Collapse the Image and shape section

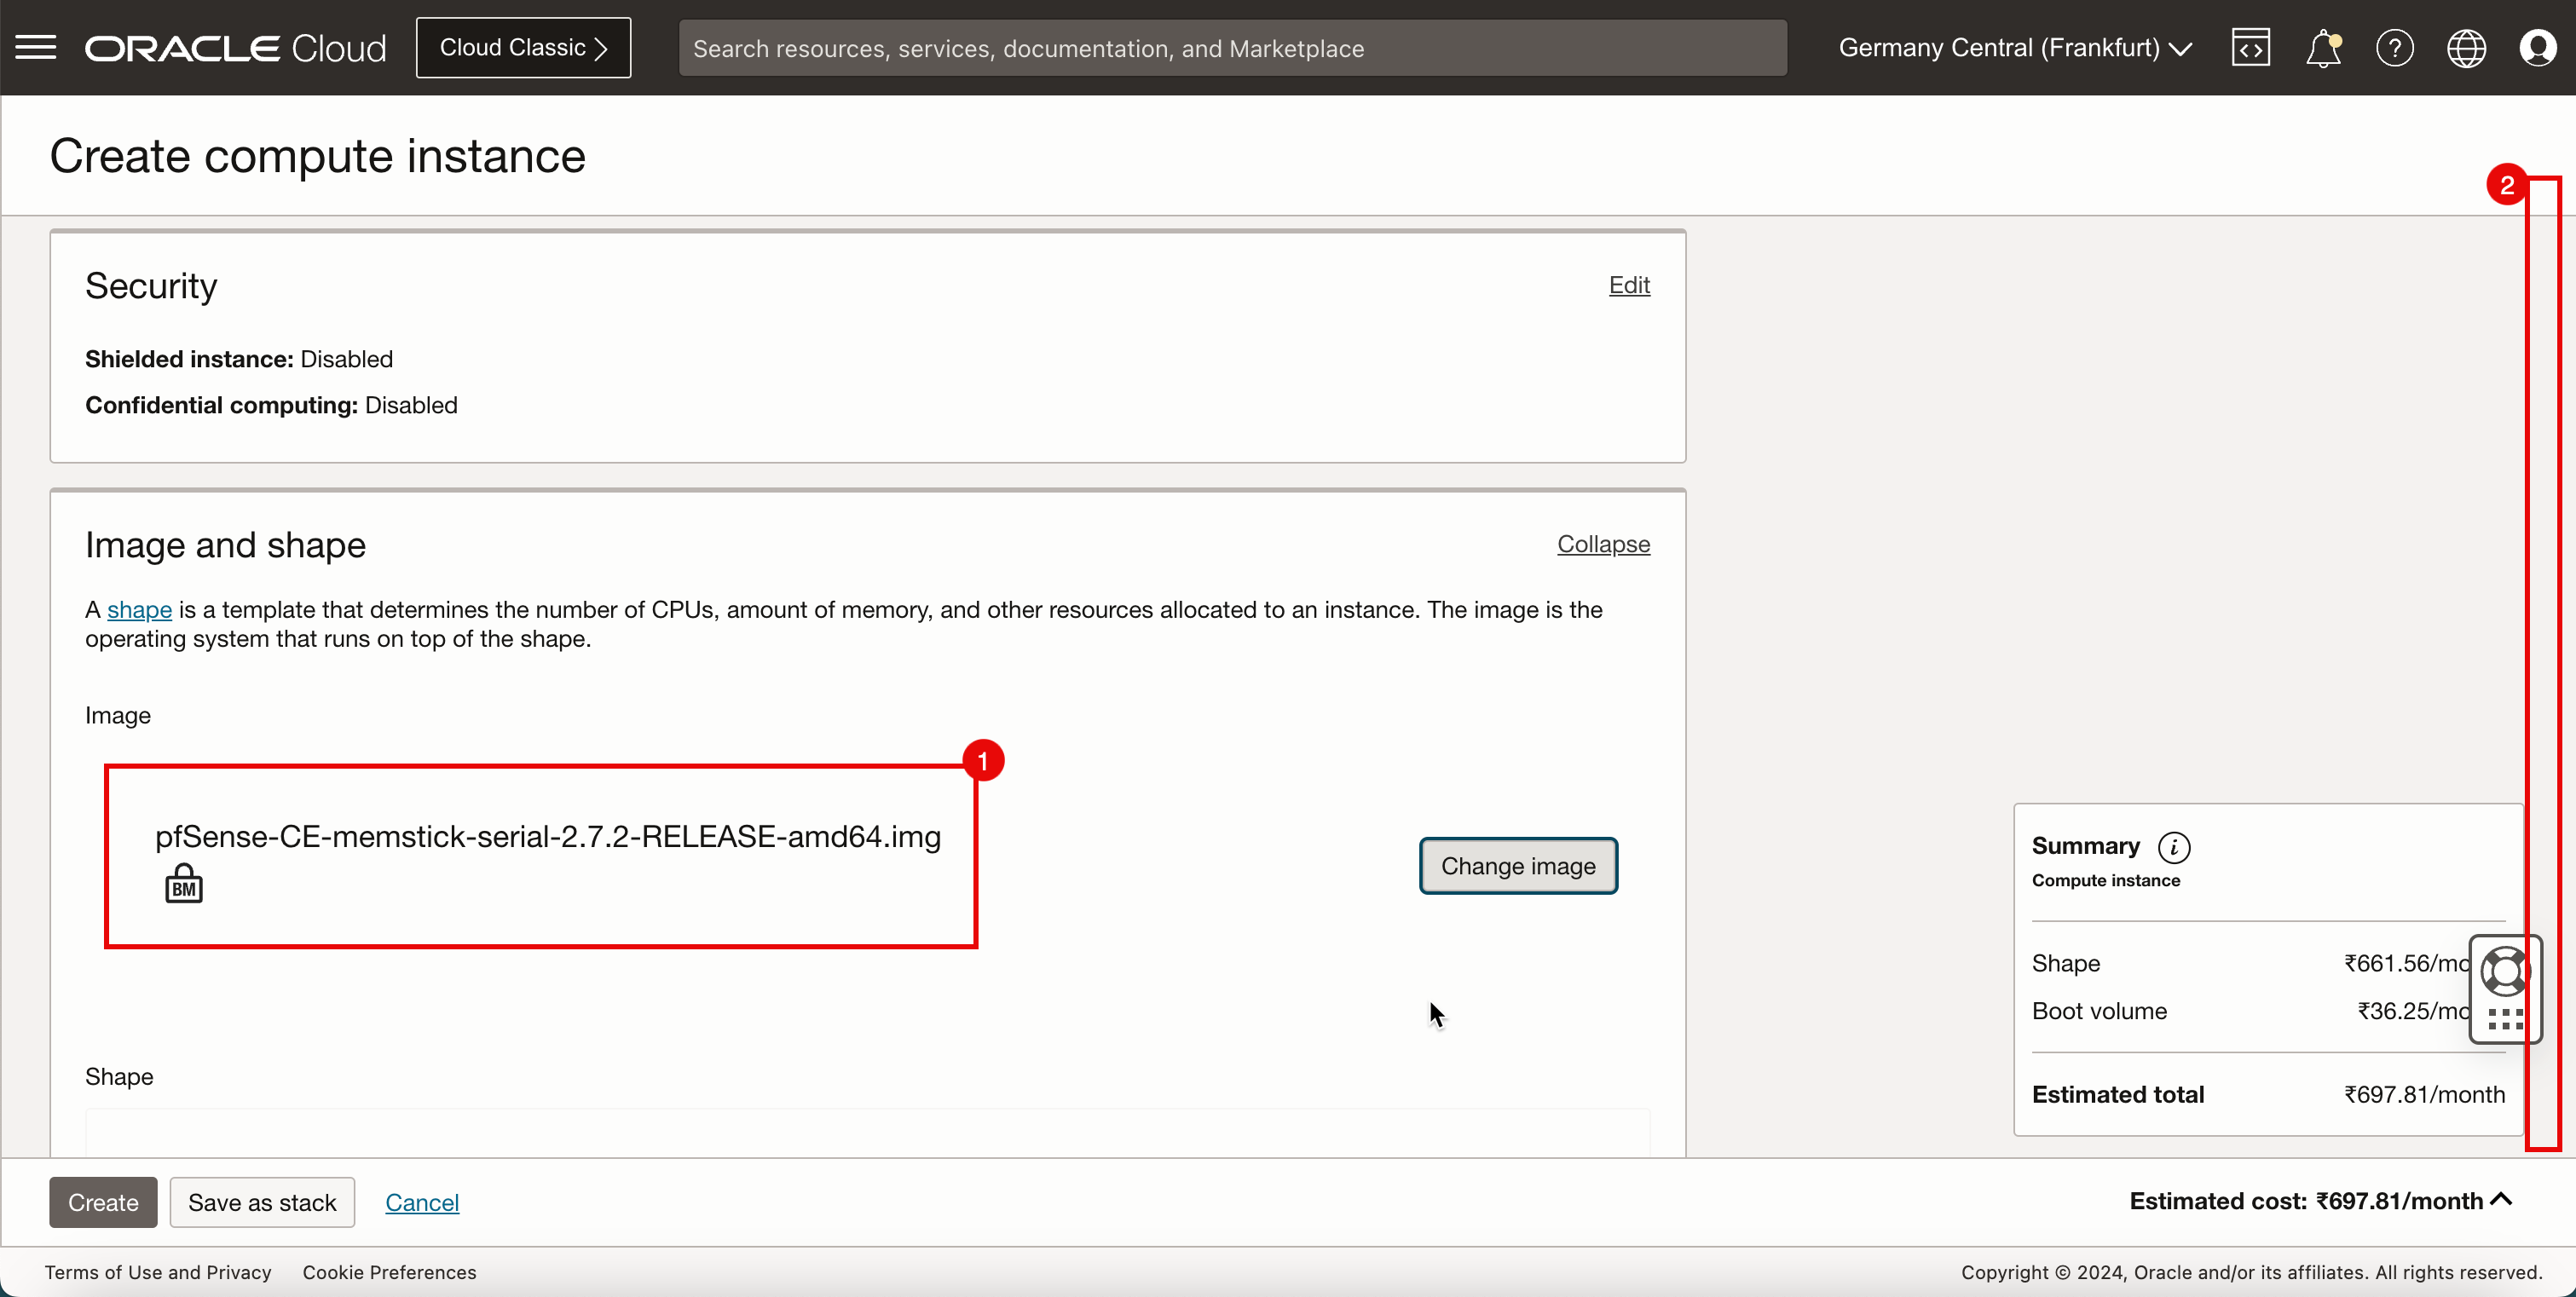(1603, 544)
